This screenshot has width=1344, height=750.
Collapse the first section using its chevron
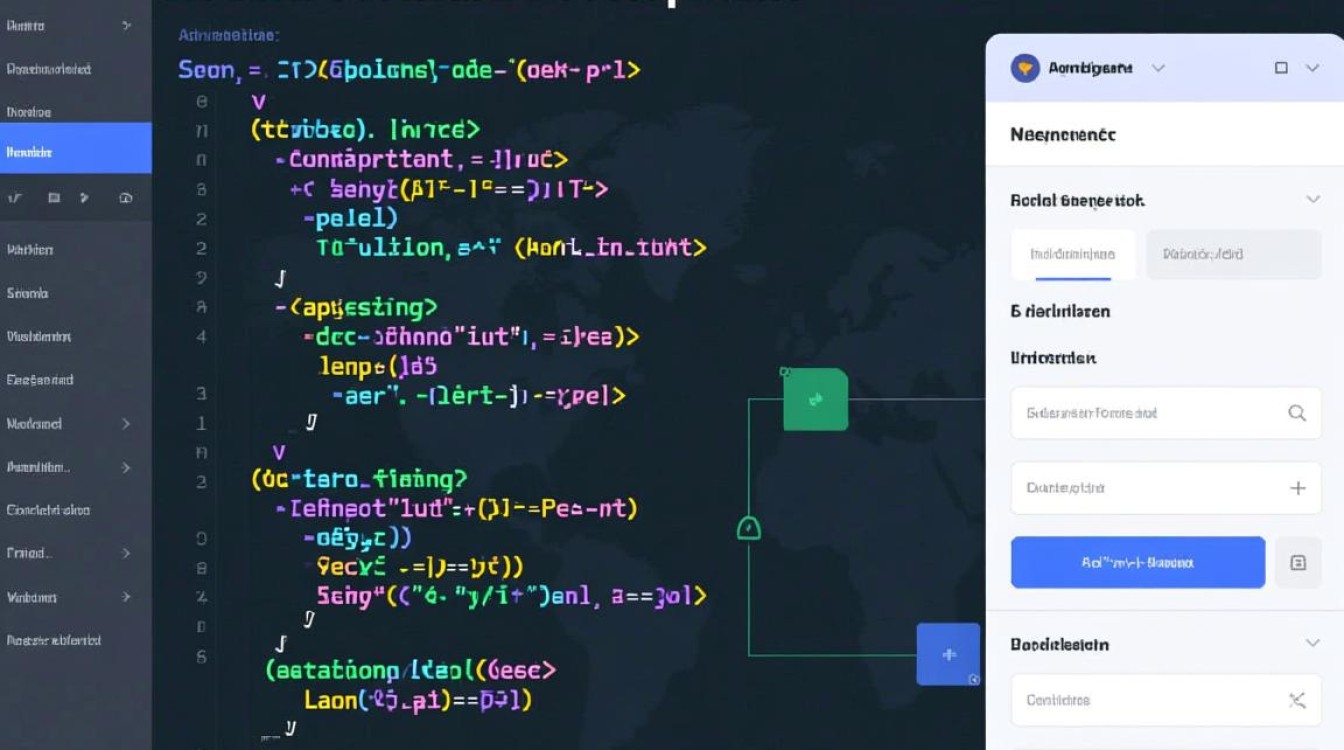(1313, 200)
